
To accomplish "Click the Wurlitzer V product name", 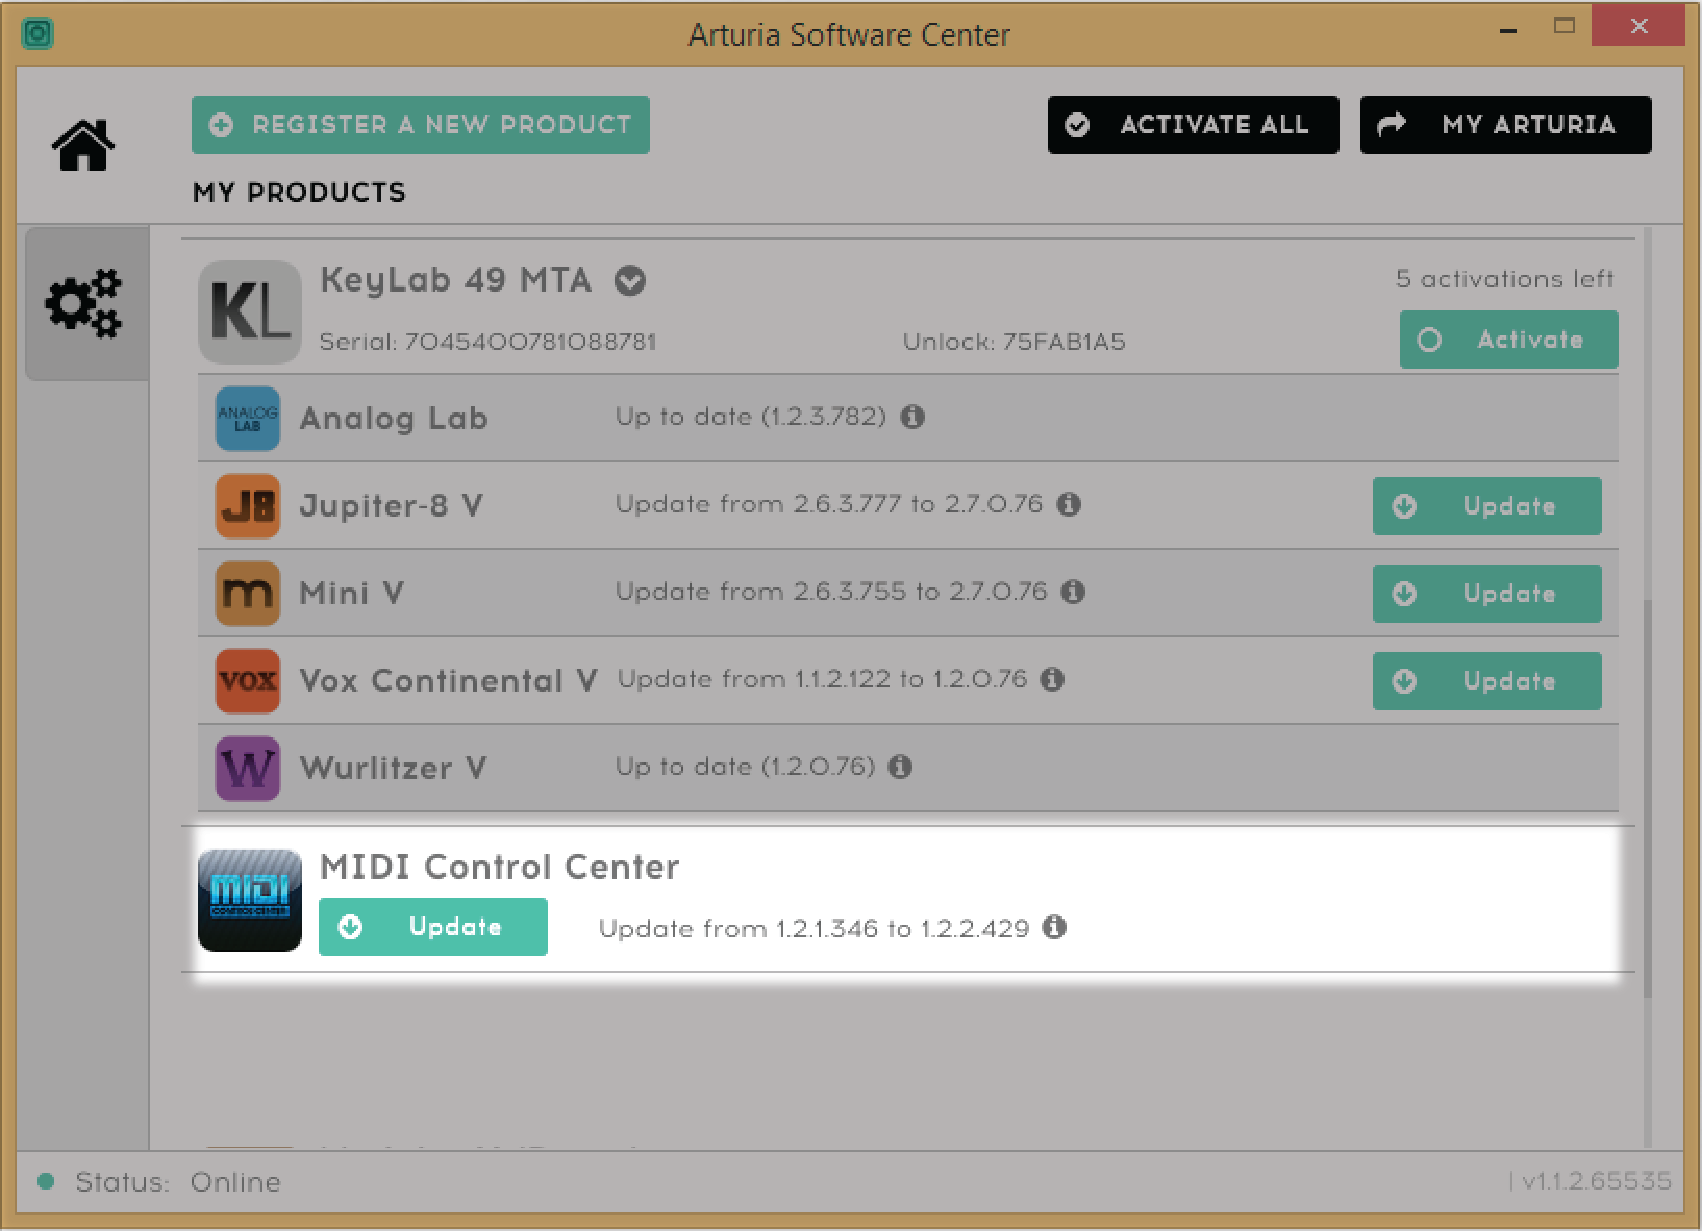I will point(393,768).
